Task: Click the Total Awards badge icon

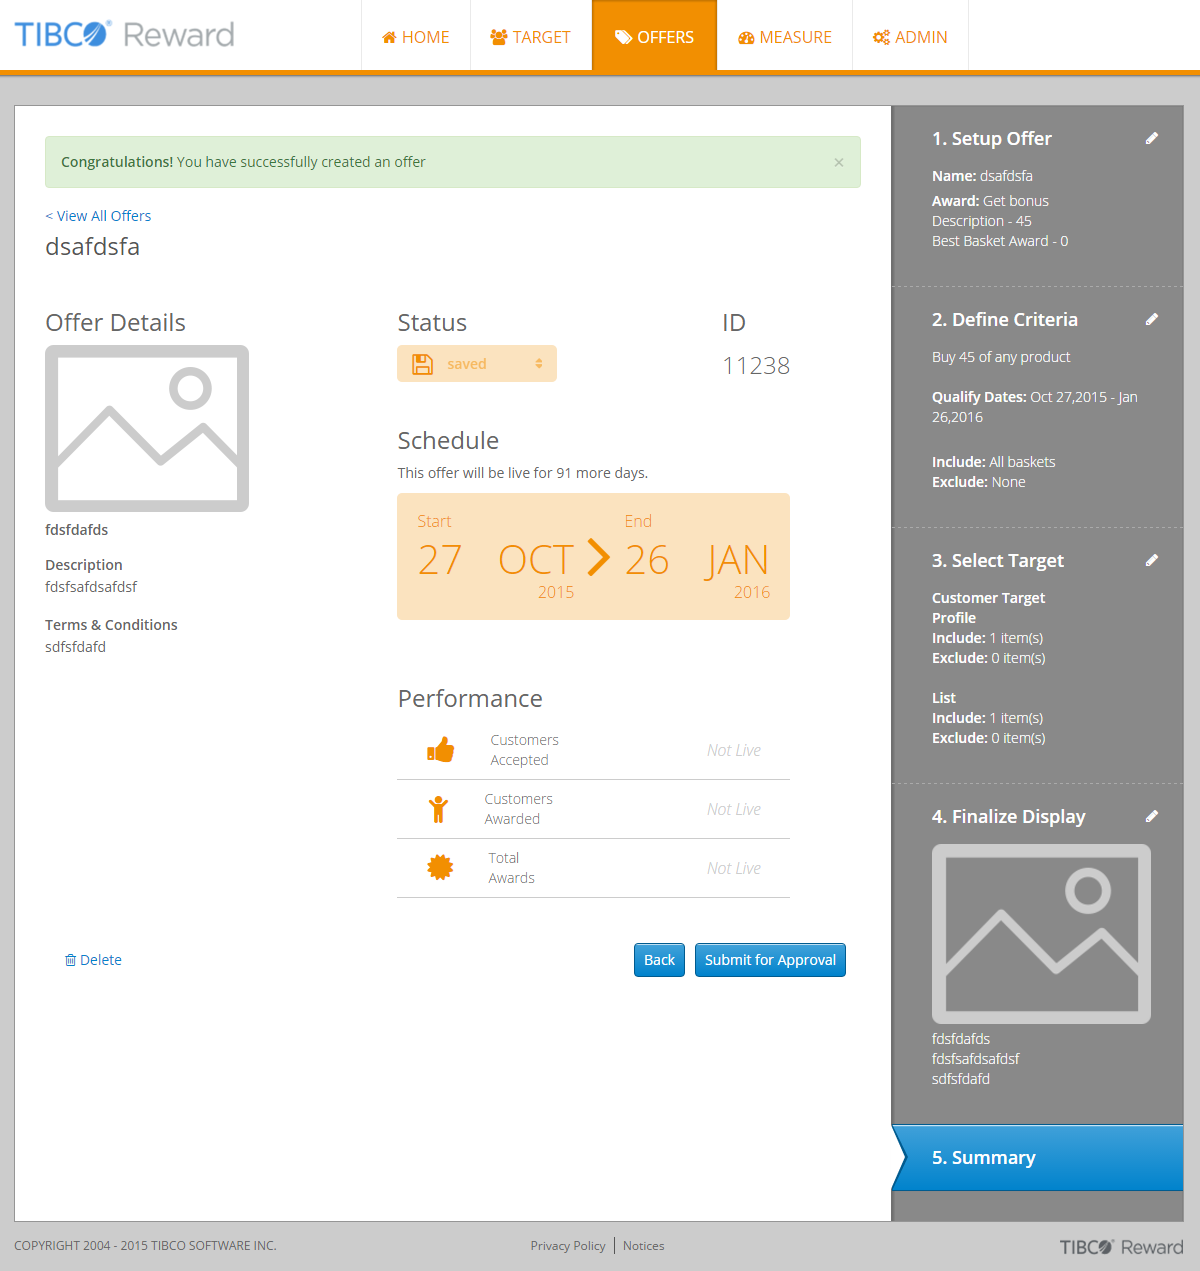Action: pos(440,868)
